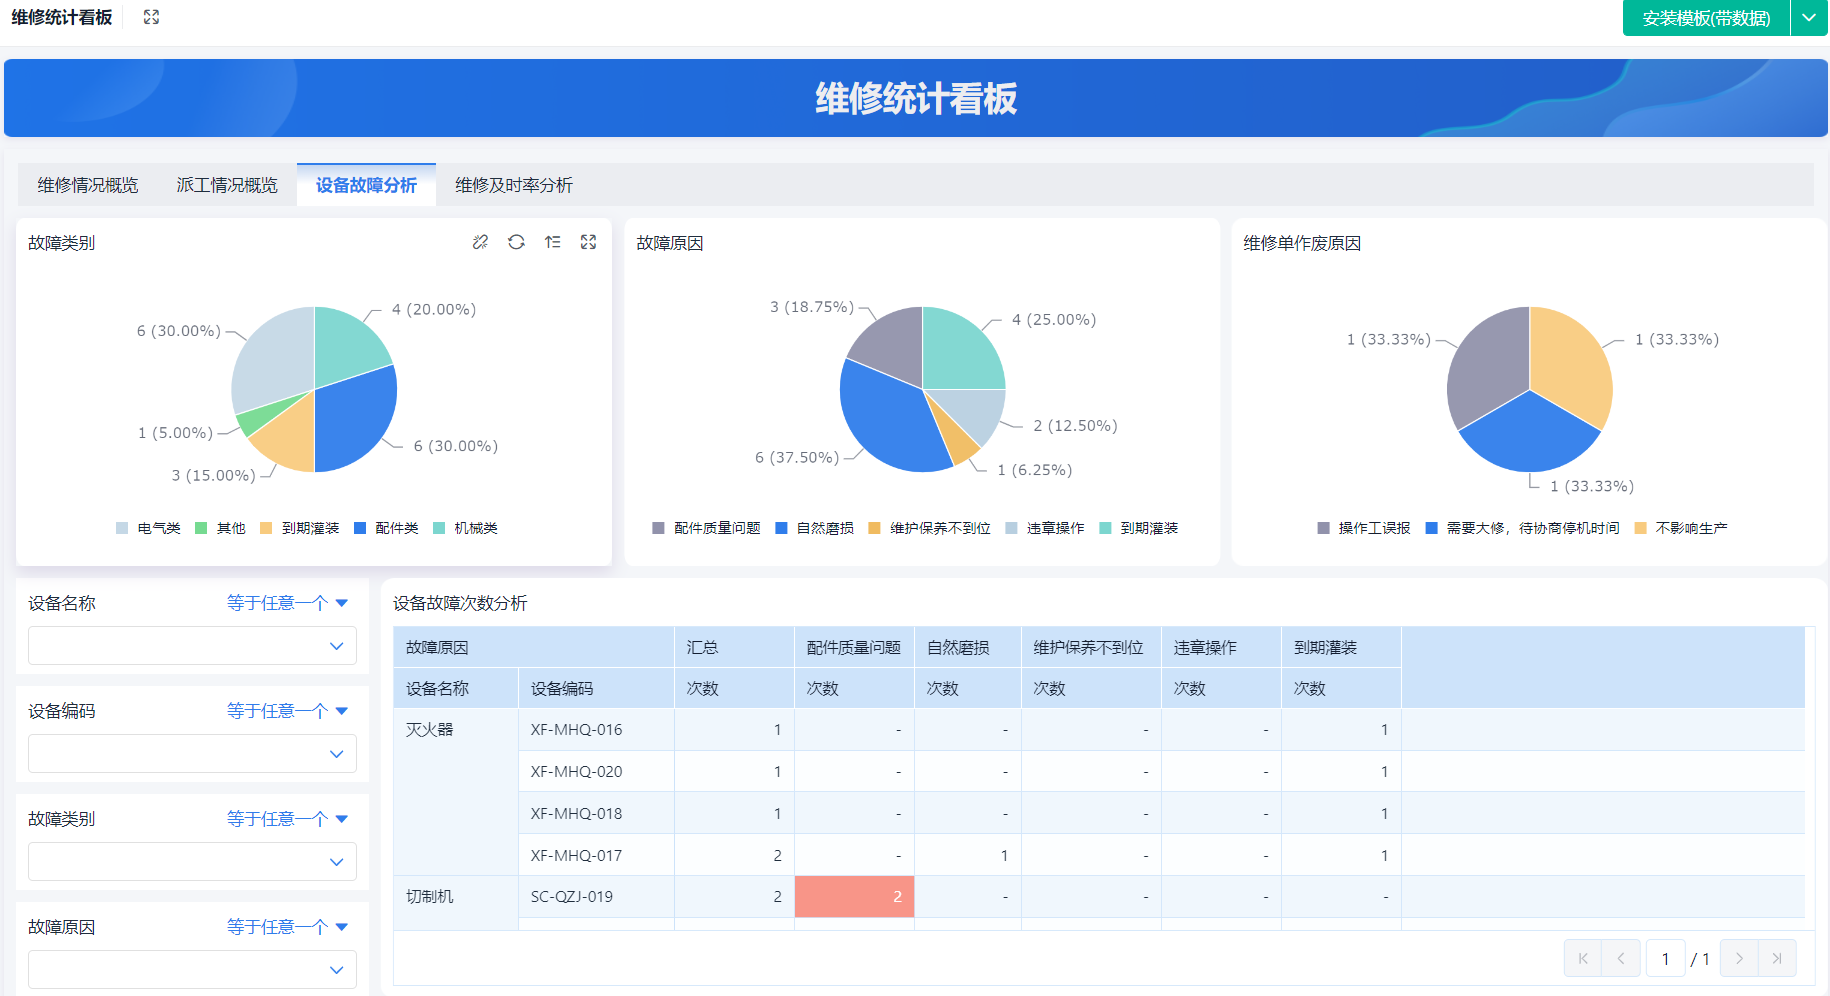Refresh the 故障类别 chart
This screenshot has width=1830, height=996.
click(x=516, y=242)
